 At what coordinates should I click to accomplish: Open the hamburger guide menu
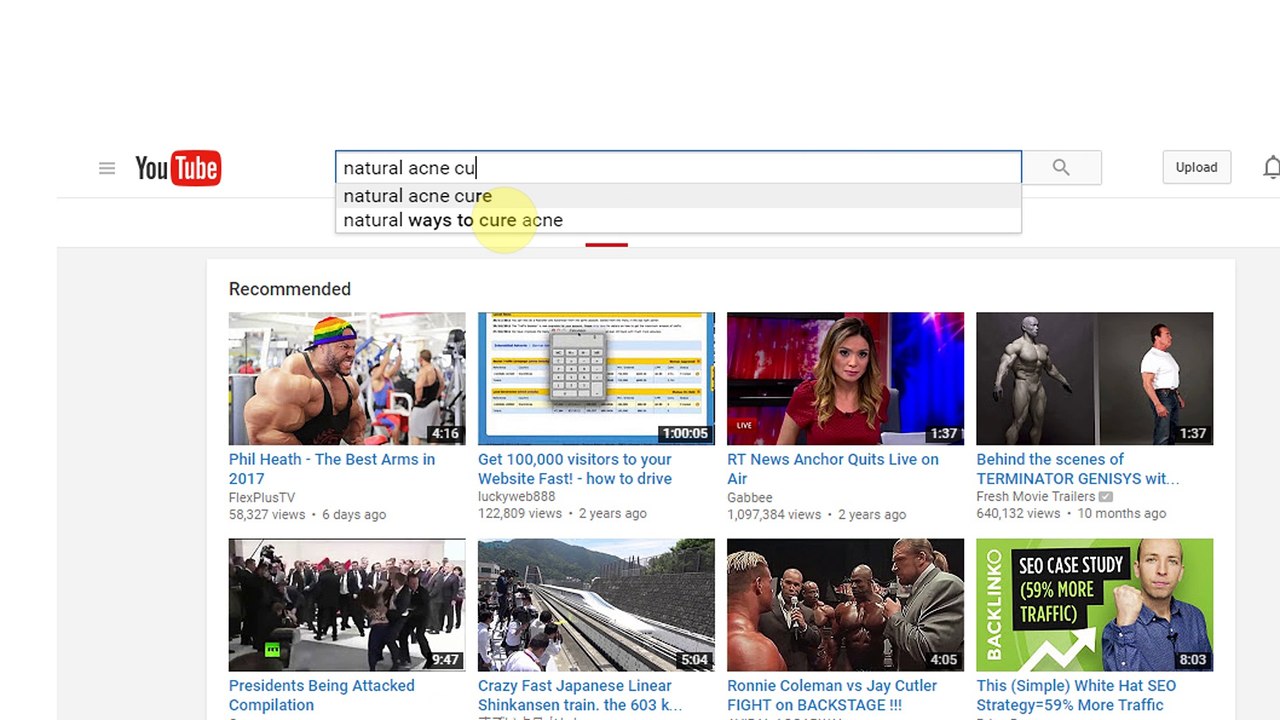coord(107,168)
